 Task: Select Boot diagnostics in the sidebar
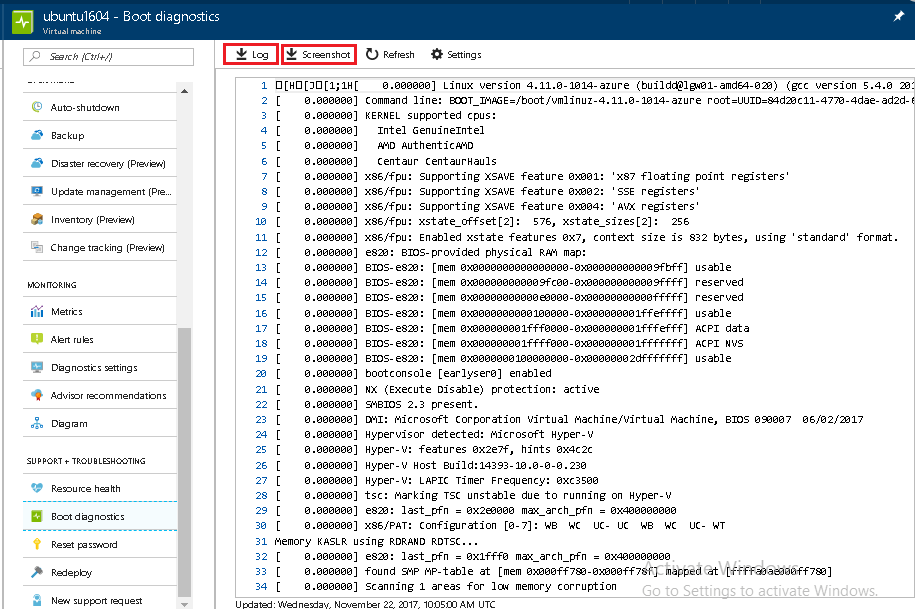[x=100, y=516]
